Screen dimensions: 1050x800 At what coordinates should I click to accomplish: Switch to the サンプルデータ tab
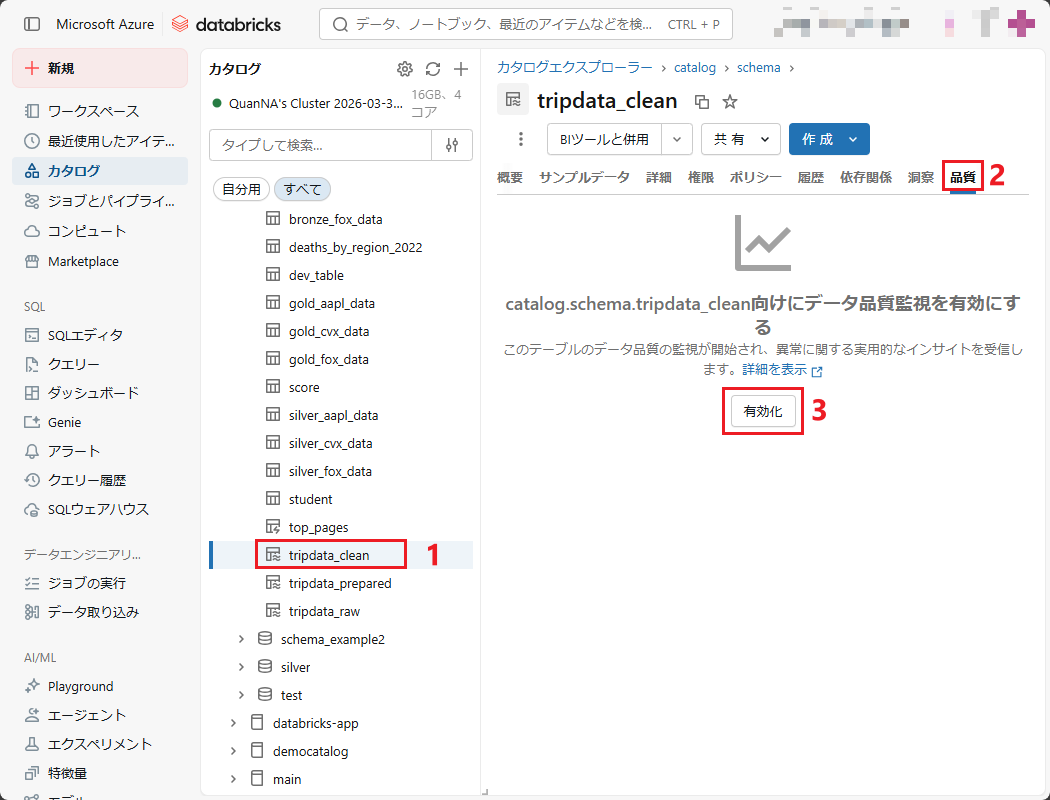[x=584, y=178]
